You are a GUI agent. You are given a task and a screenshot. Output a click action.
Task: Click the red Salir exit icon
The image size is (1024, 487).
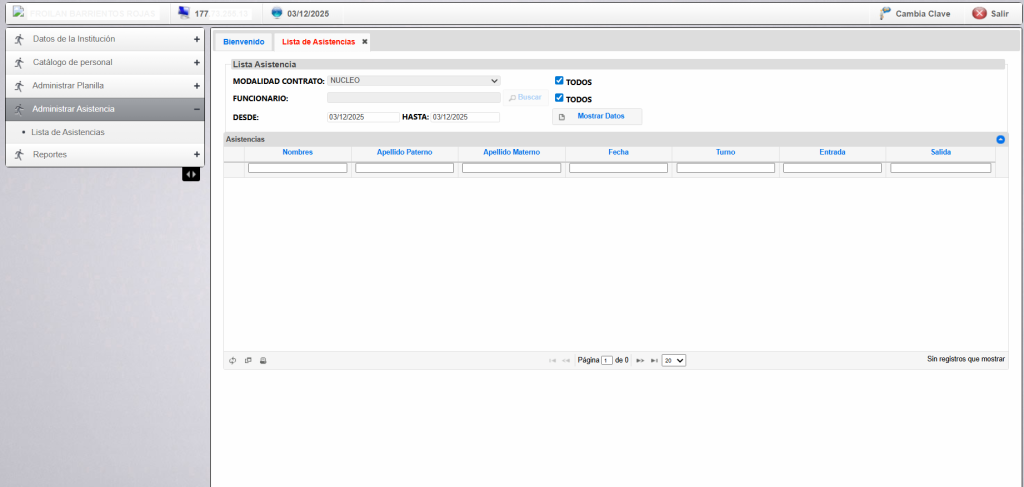point(979,14)
